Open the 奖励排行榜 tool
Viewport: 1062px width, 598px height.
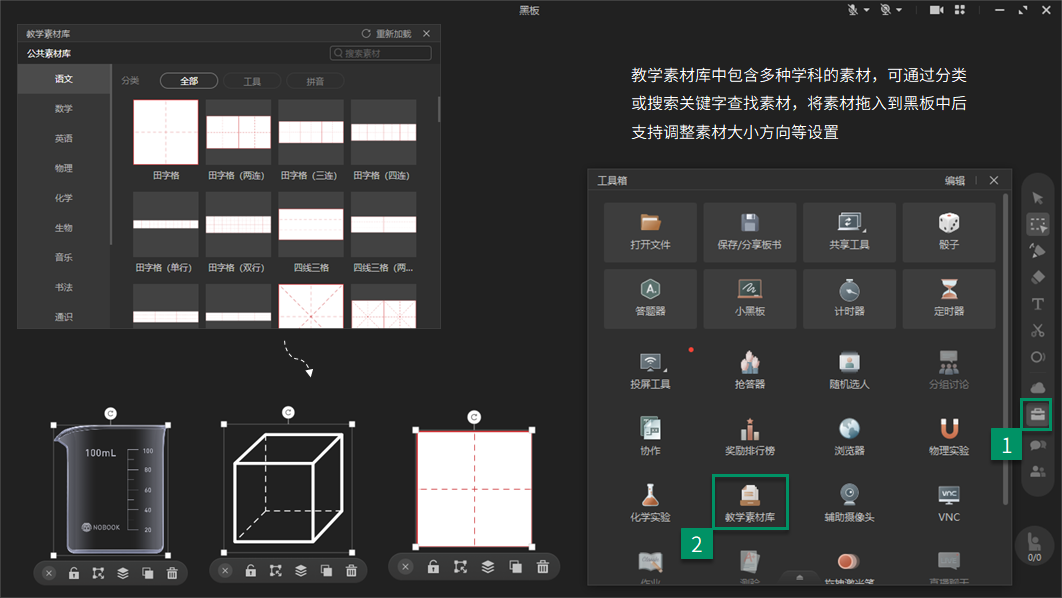750,436
